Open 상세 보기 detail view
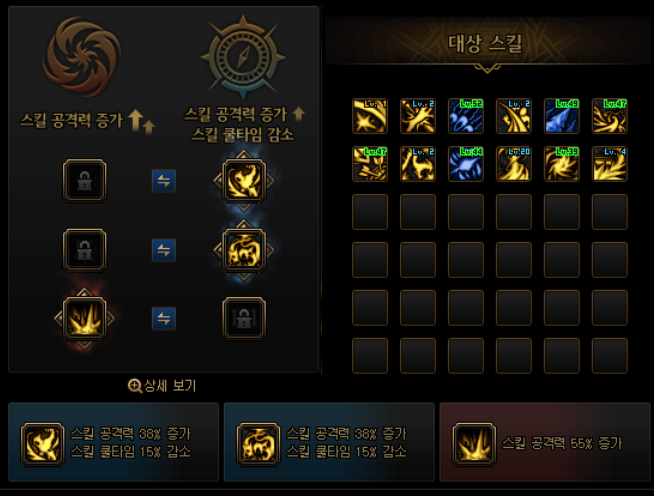This screenshot has width=654, height=496. [x=170, y=385]
